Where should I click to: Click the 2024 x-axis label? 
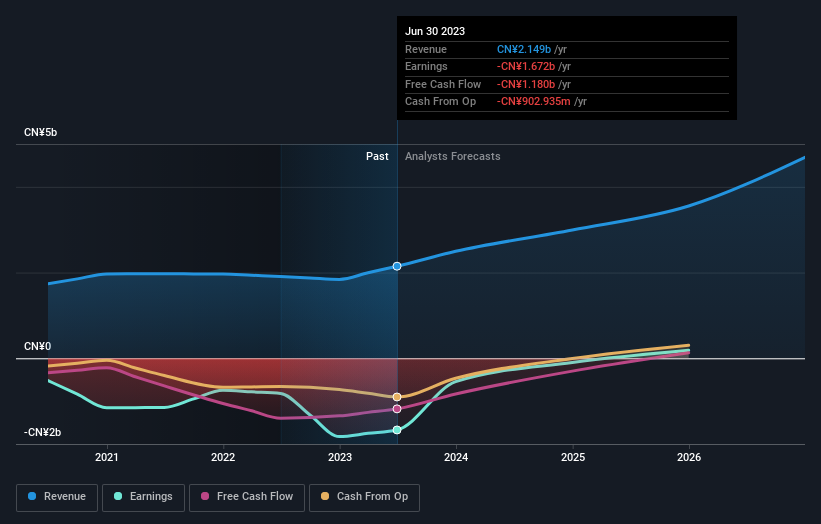[456, 457]
